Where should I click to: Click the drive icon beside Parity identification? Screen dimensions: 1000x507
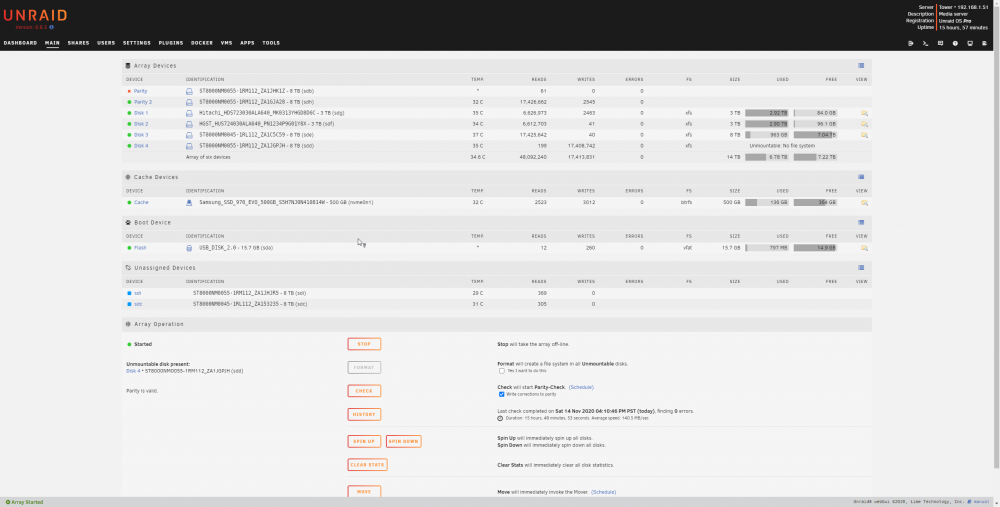click(x=189, y=91)
